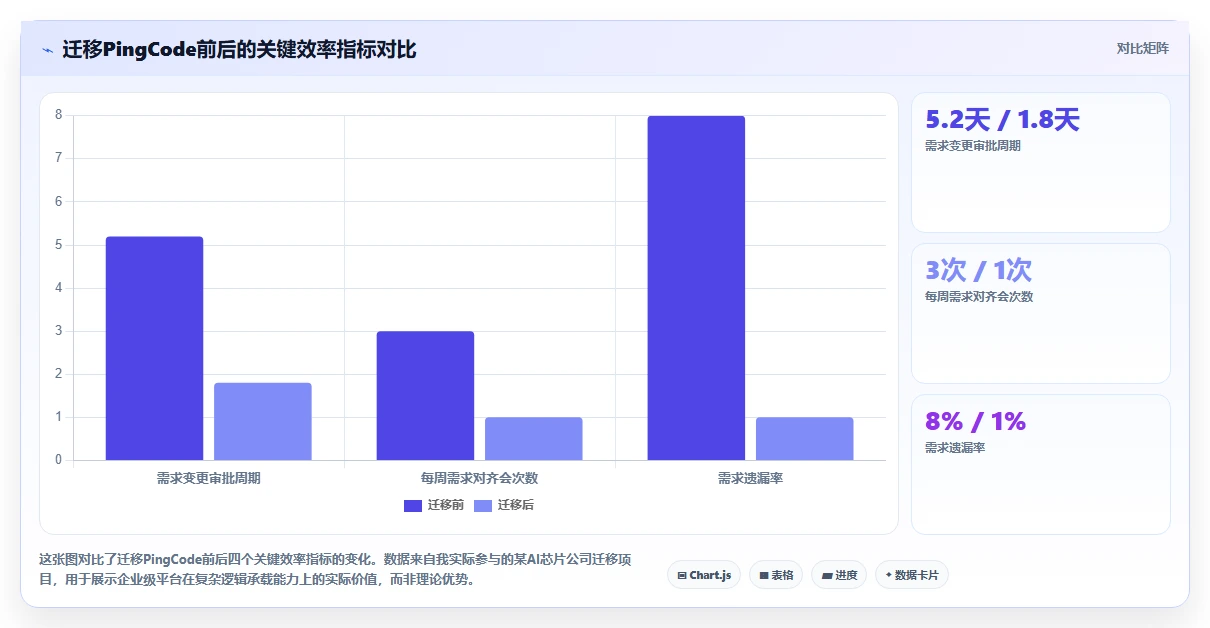Click the card caption 需求变更审批周期
Image resolution: width=1210 pixels, height=628 pixels.
click(x=973, y=146)
